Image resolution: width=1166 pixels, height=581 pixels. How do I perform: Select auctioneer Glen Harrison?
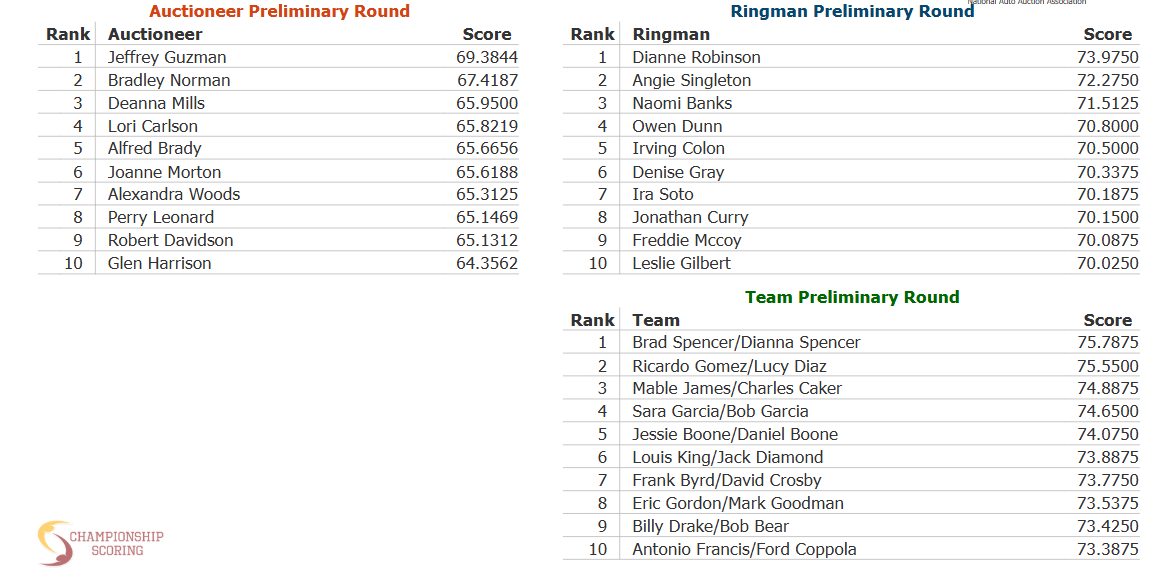click(159, 263)
